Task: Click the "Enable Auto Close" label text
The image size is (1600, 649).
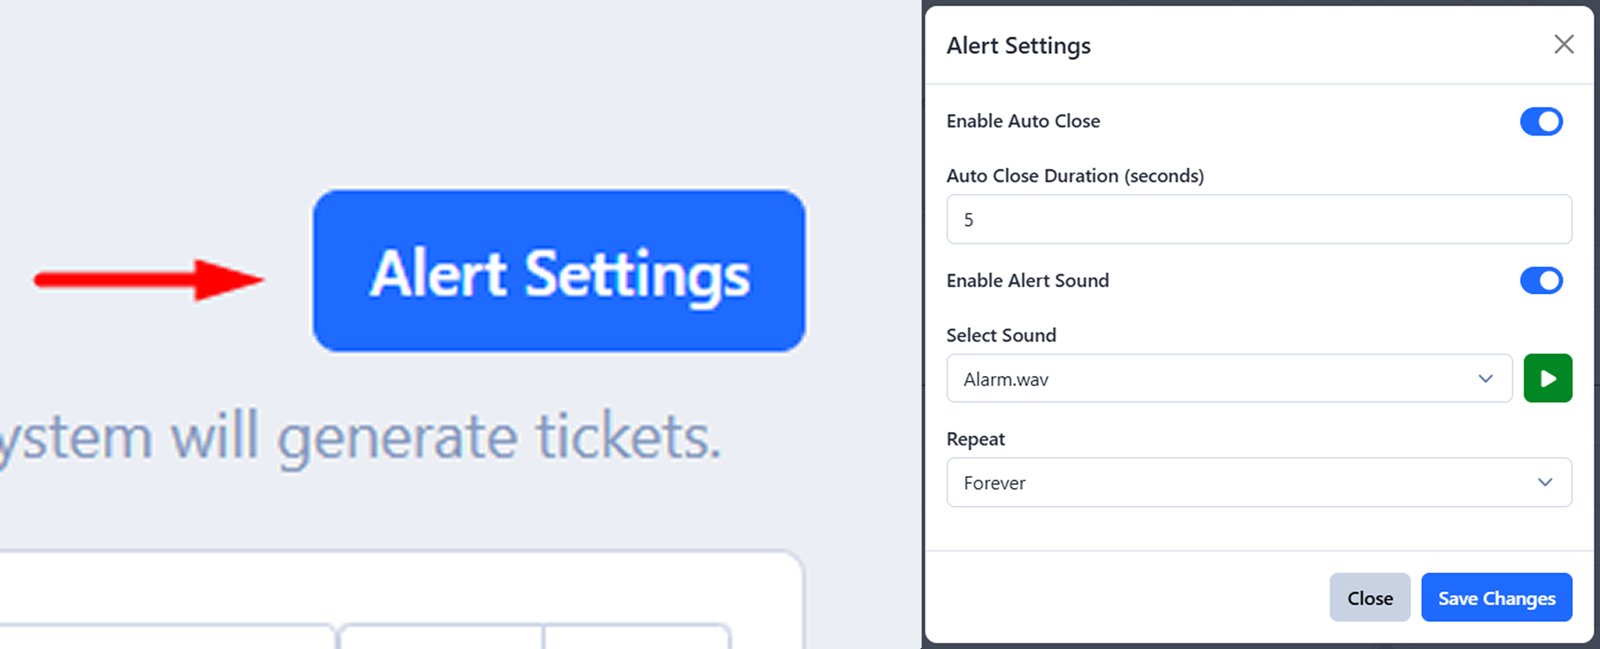Action: tap(1023, 121)
